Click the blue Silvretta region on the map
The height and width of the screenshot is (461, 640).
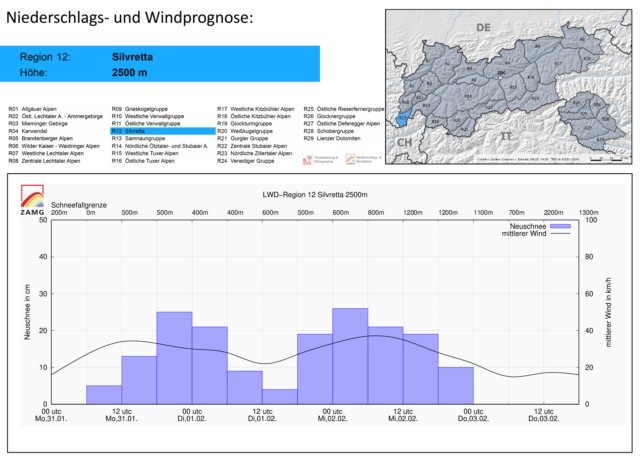403,118
